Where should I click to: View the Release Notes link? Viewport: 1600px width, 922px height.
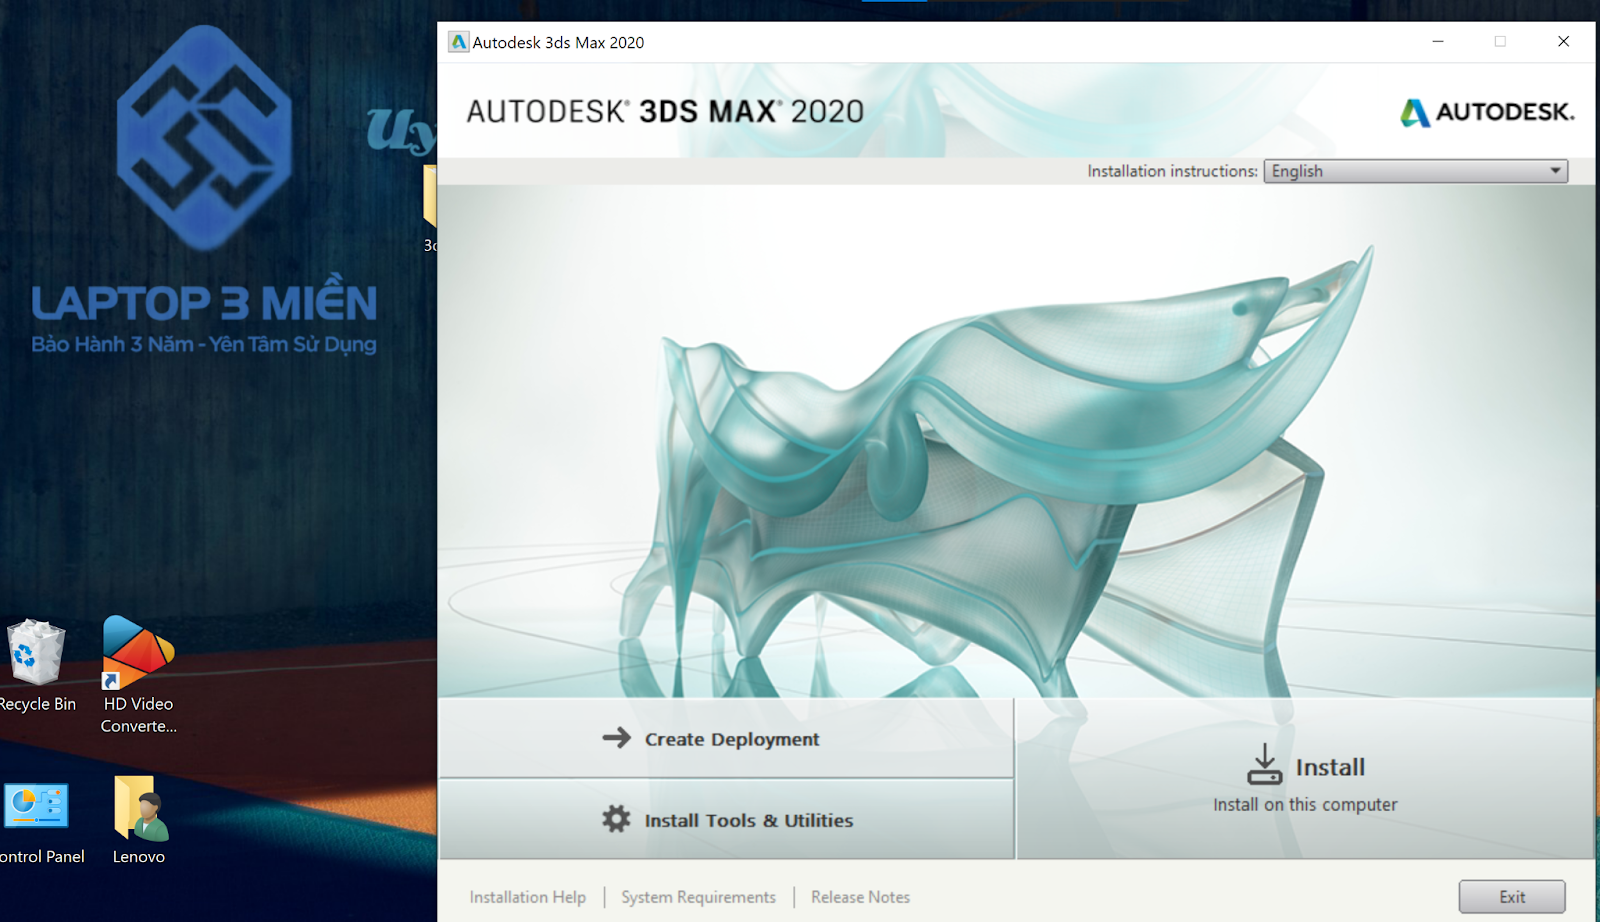click(860, 897)
